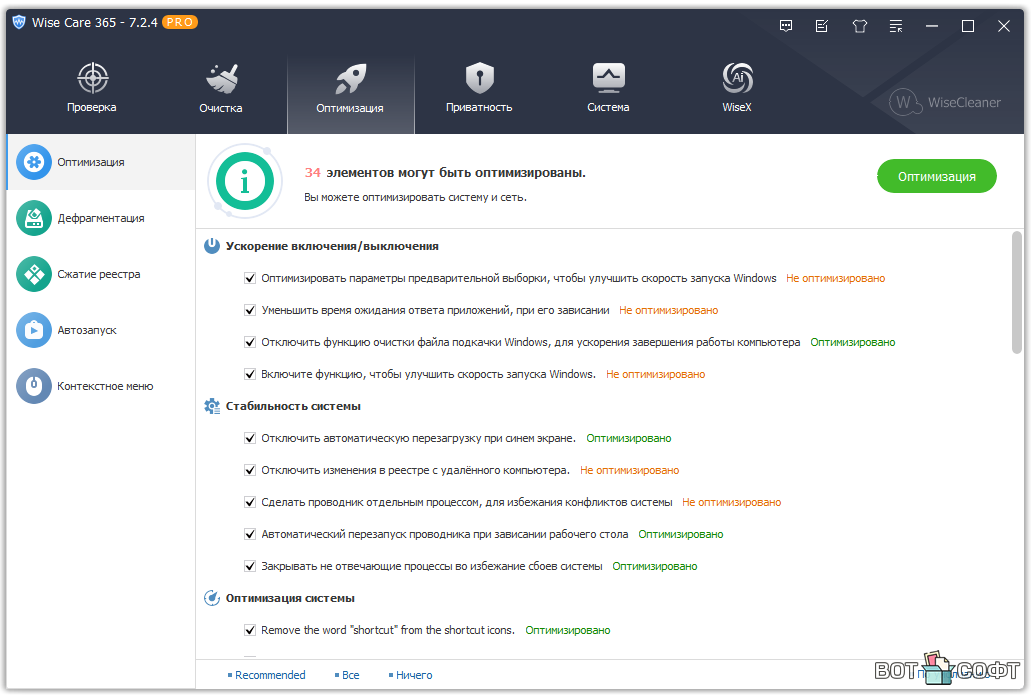This screenshot has height=698, width=1031.
Task: Uncheck the prefetch parameters optimization checkbox
Action: coord(250,278)
